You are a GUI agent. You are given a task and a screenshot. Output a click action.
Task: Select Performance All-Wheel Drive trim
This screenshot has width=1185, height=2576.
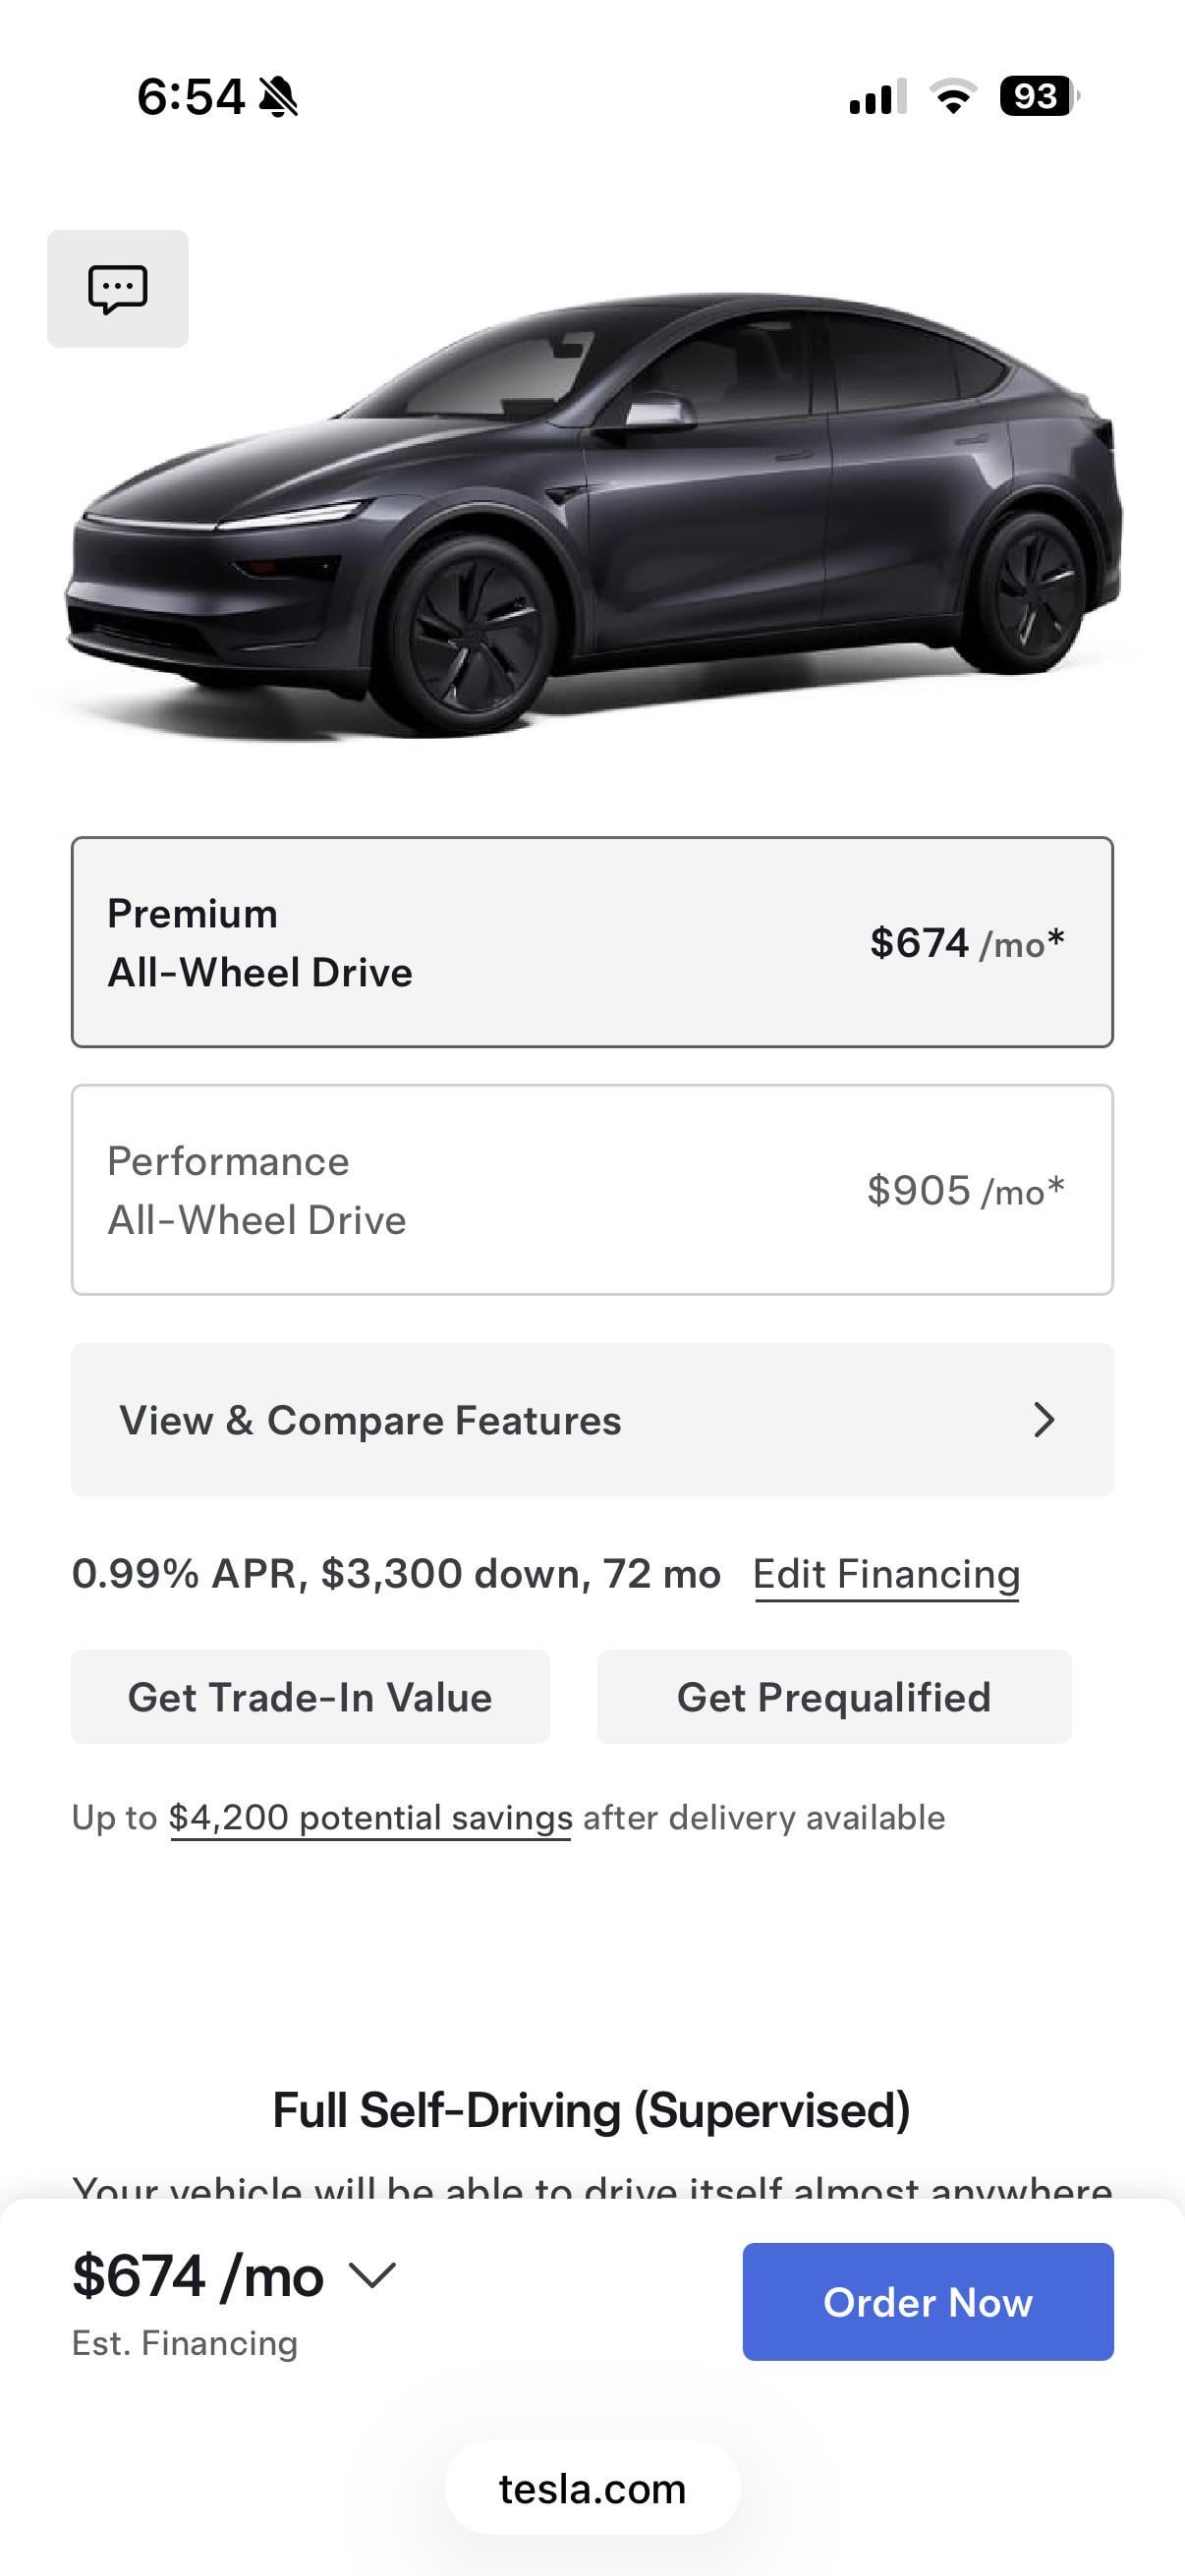[592, 1190]
